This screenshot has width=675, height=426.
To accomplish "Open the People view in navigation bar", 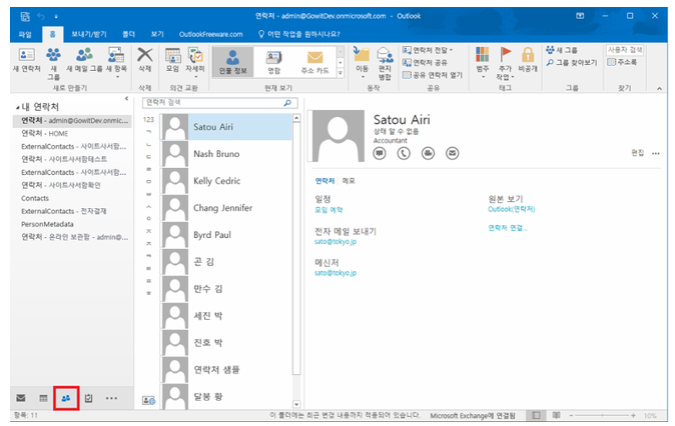I will [65, 397].
